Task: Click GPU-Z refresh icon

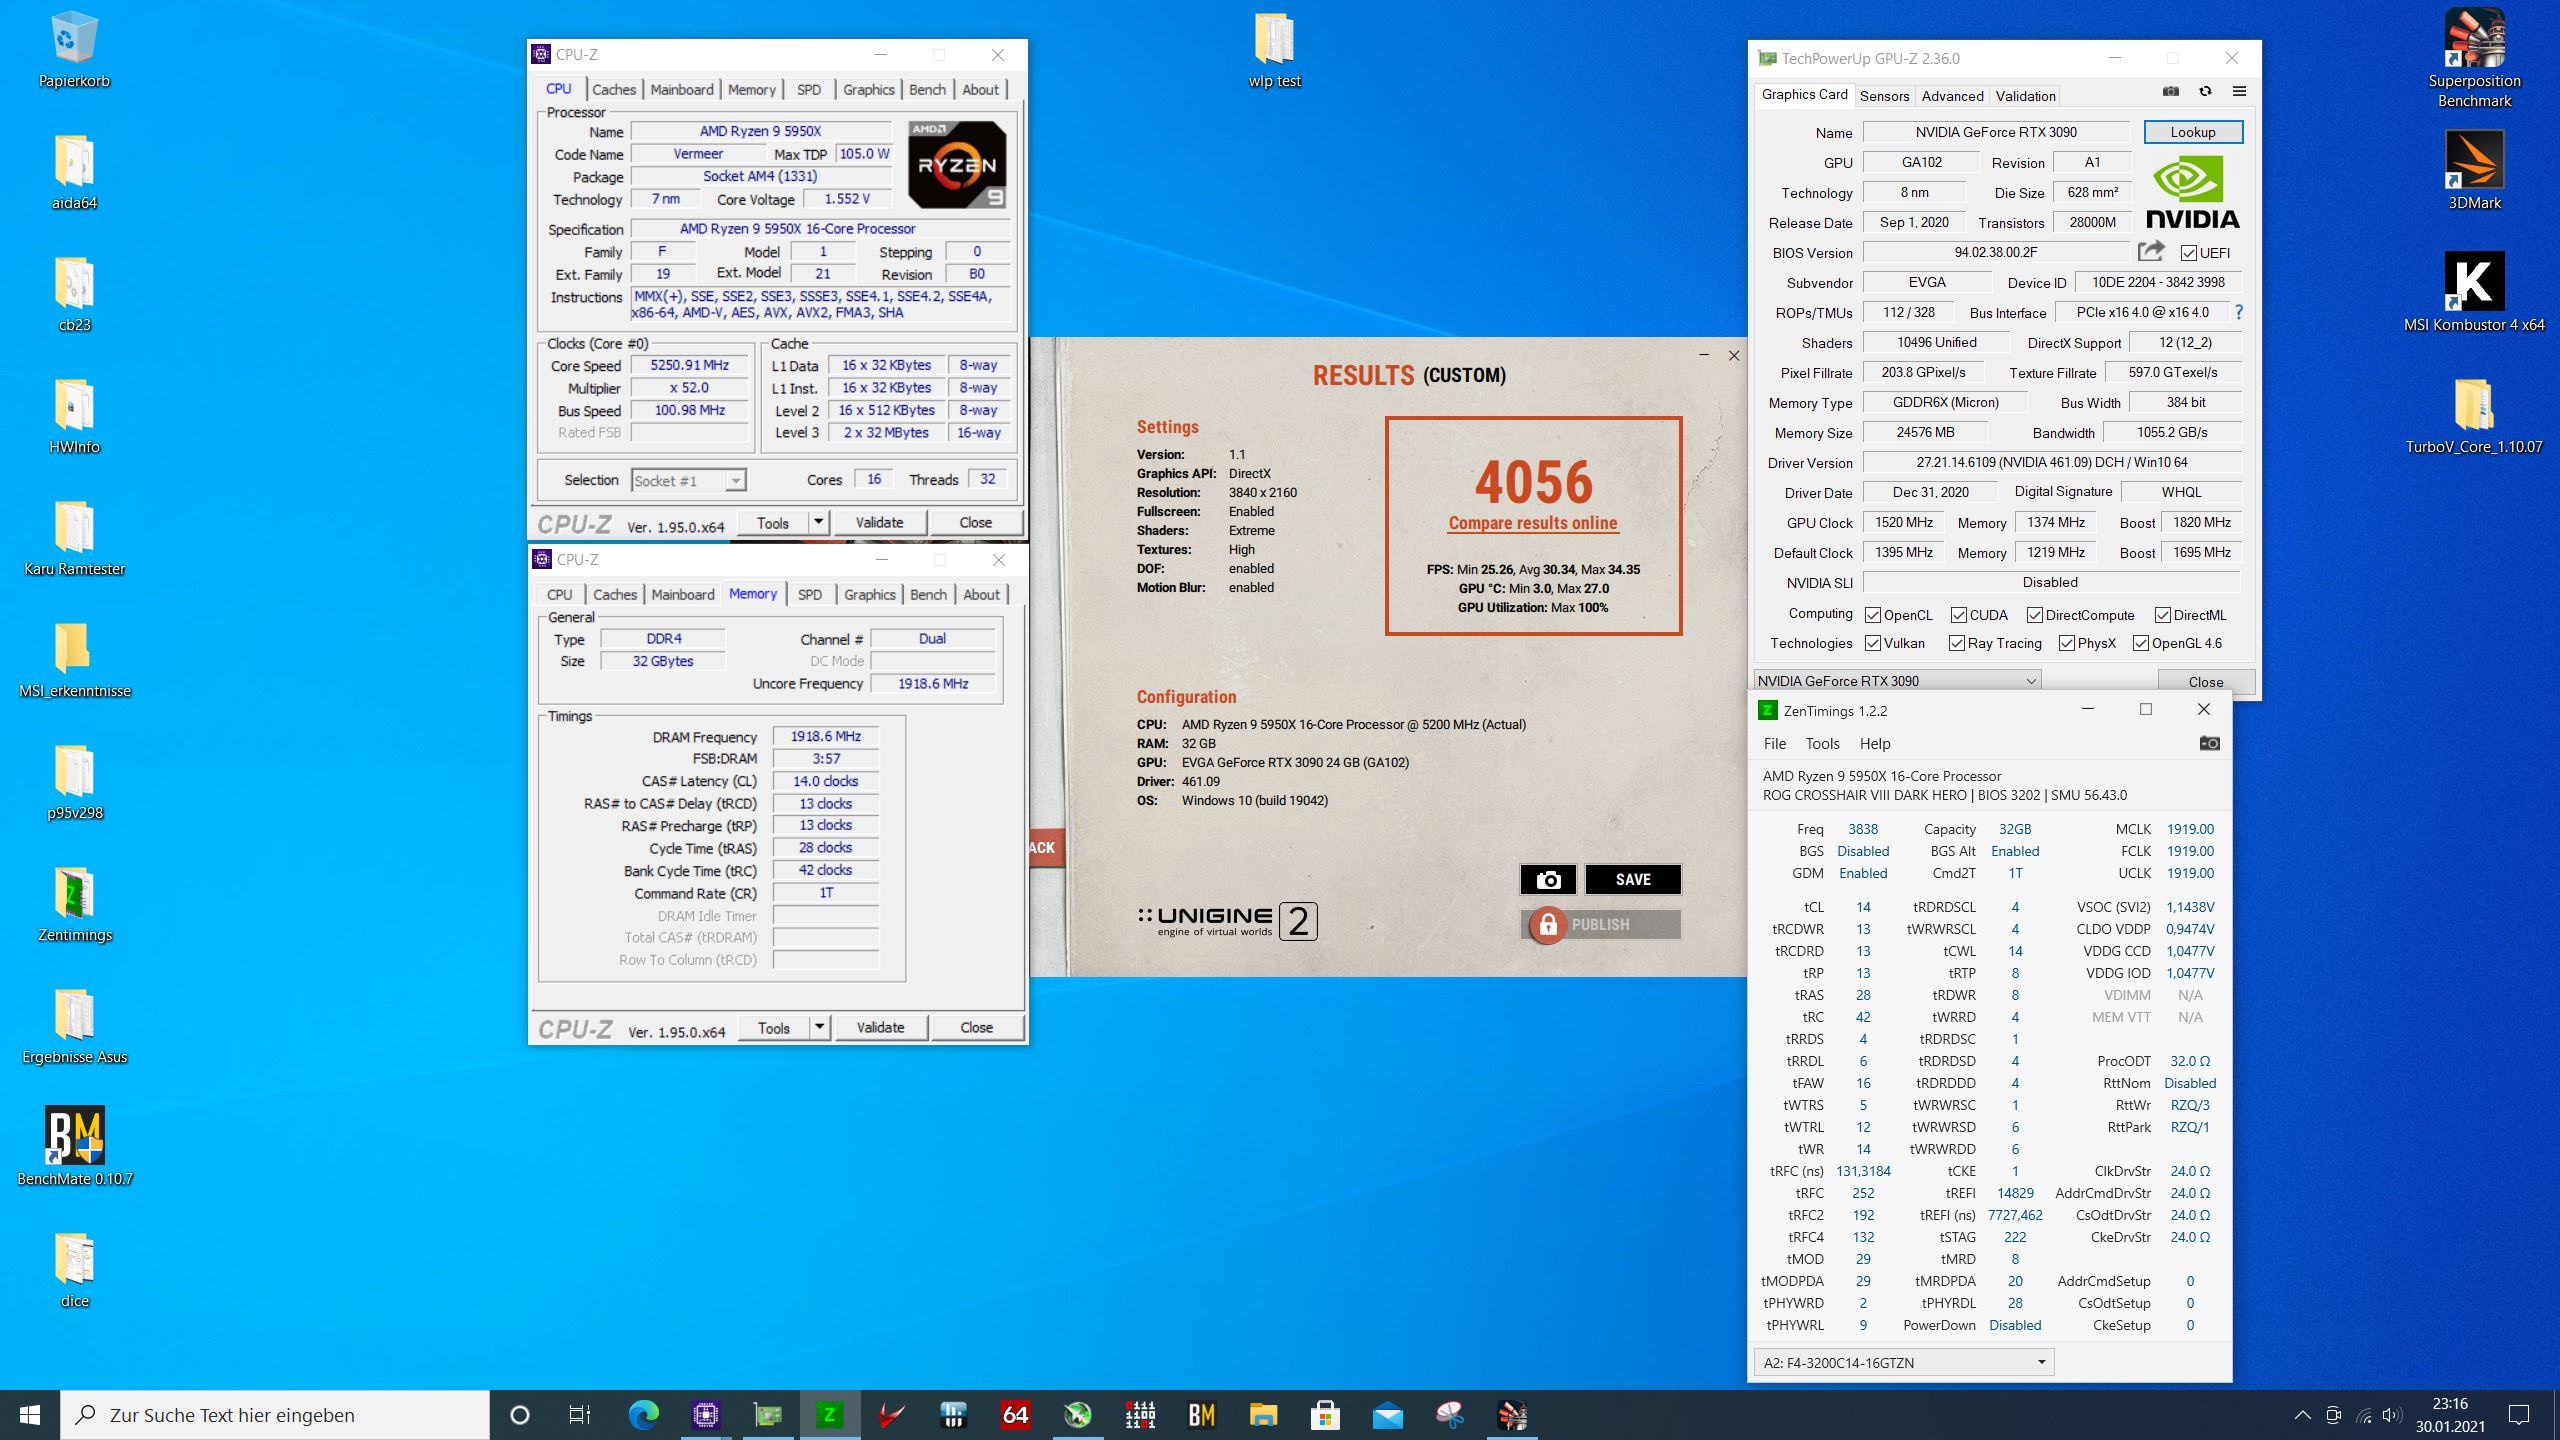Action: click(2205, 91)
